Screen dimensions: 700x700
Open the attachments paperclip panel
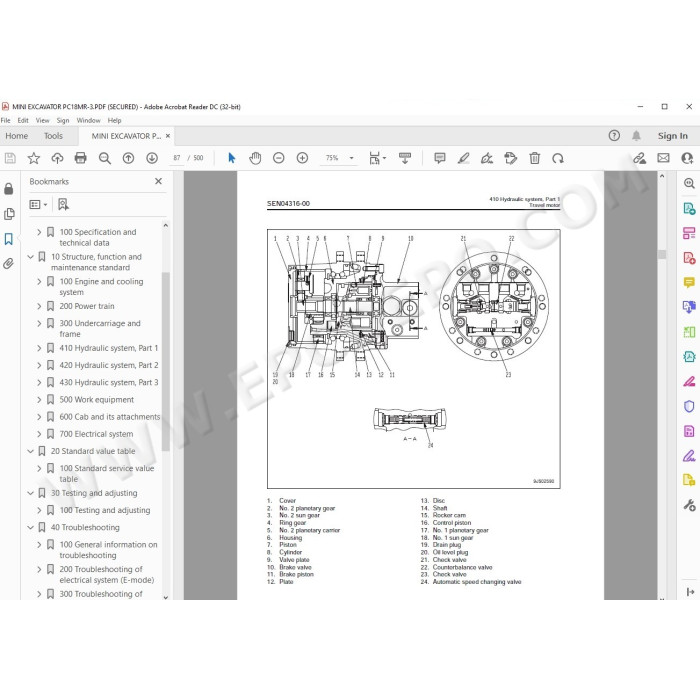pos(8,264)
